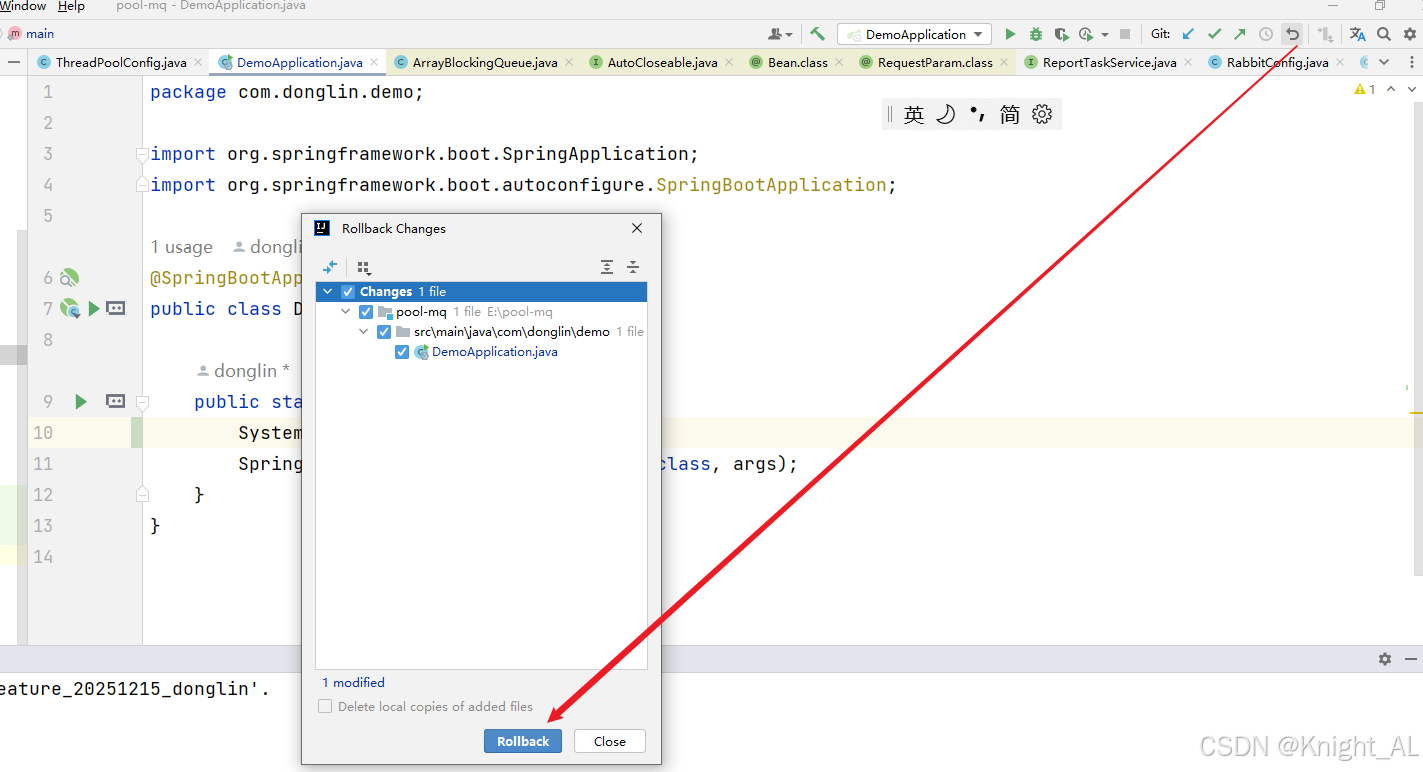
Task: Click the Build Project hammer icon
Action: (x=818, y=34)
